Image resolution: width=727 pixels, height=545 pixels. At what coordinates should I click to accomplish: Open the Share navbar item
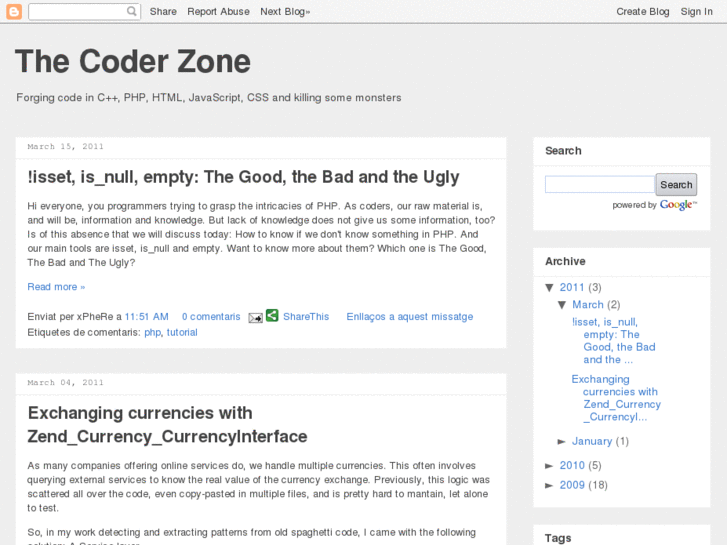[163, 12]
